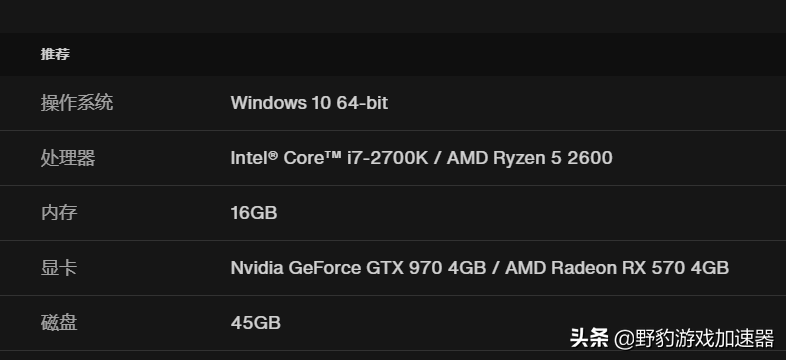Screen dimensions: 786x360
Task: Select the Windows 10 64-bit value
Action: click(x=309, y=103)
